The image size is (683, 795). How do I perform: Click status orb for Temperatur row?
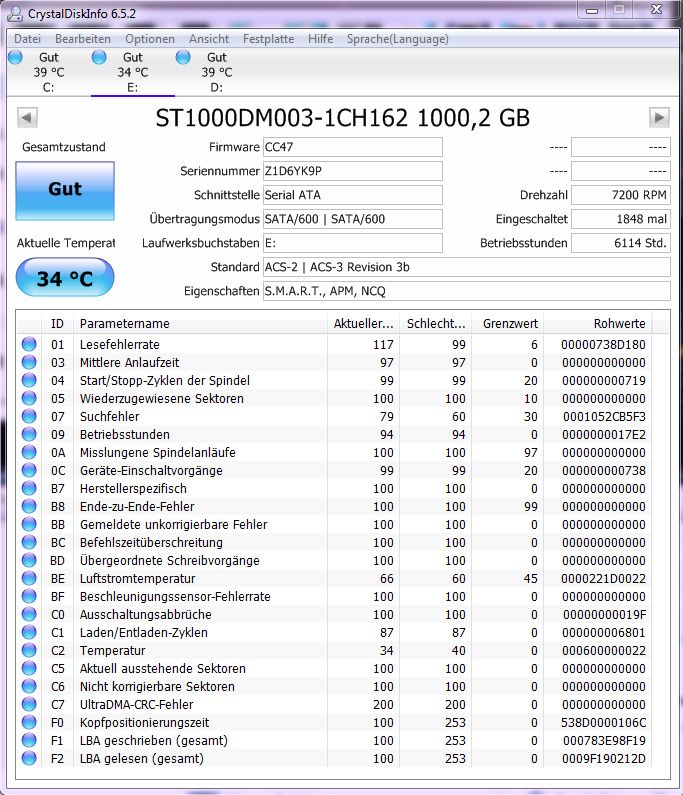pos(28,650)
